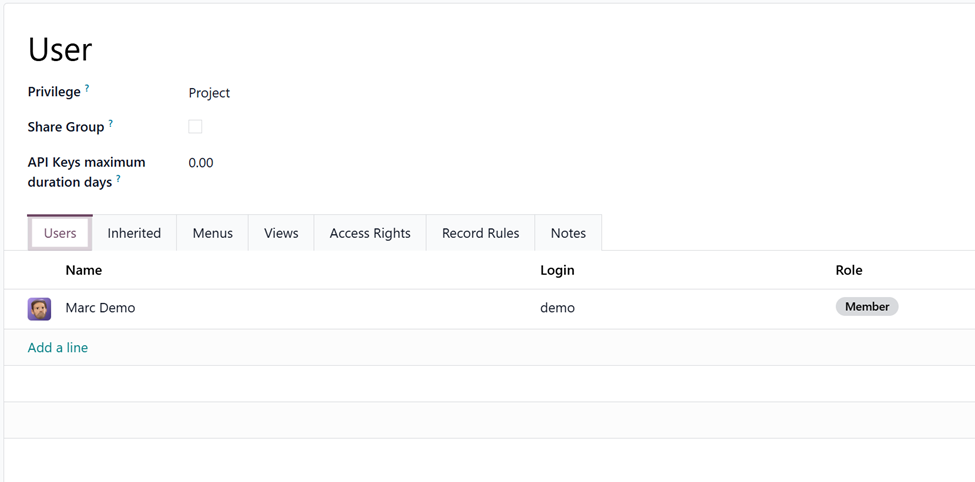Viewport: 975px width, 482px height.
Task: Select the Menus tab
Action: [212, 233]
